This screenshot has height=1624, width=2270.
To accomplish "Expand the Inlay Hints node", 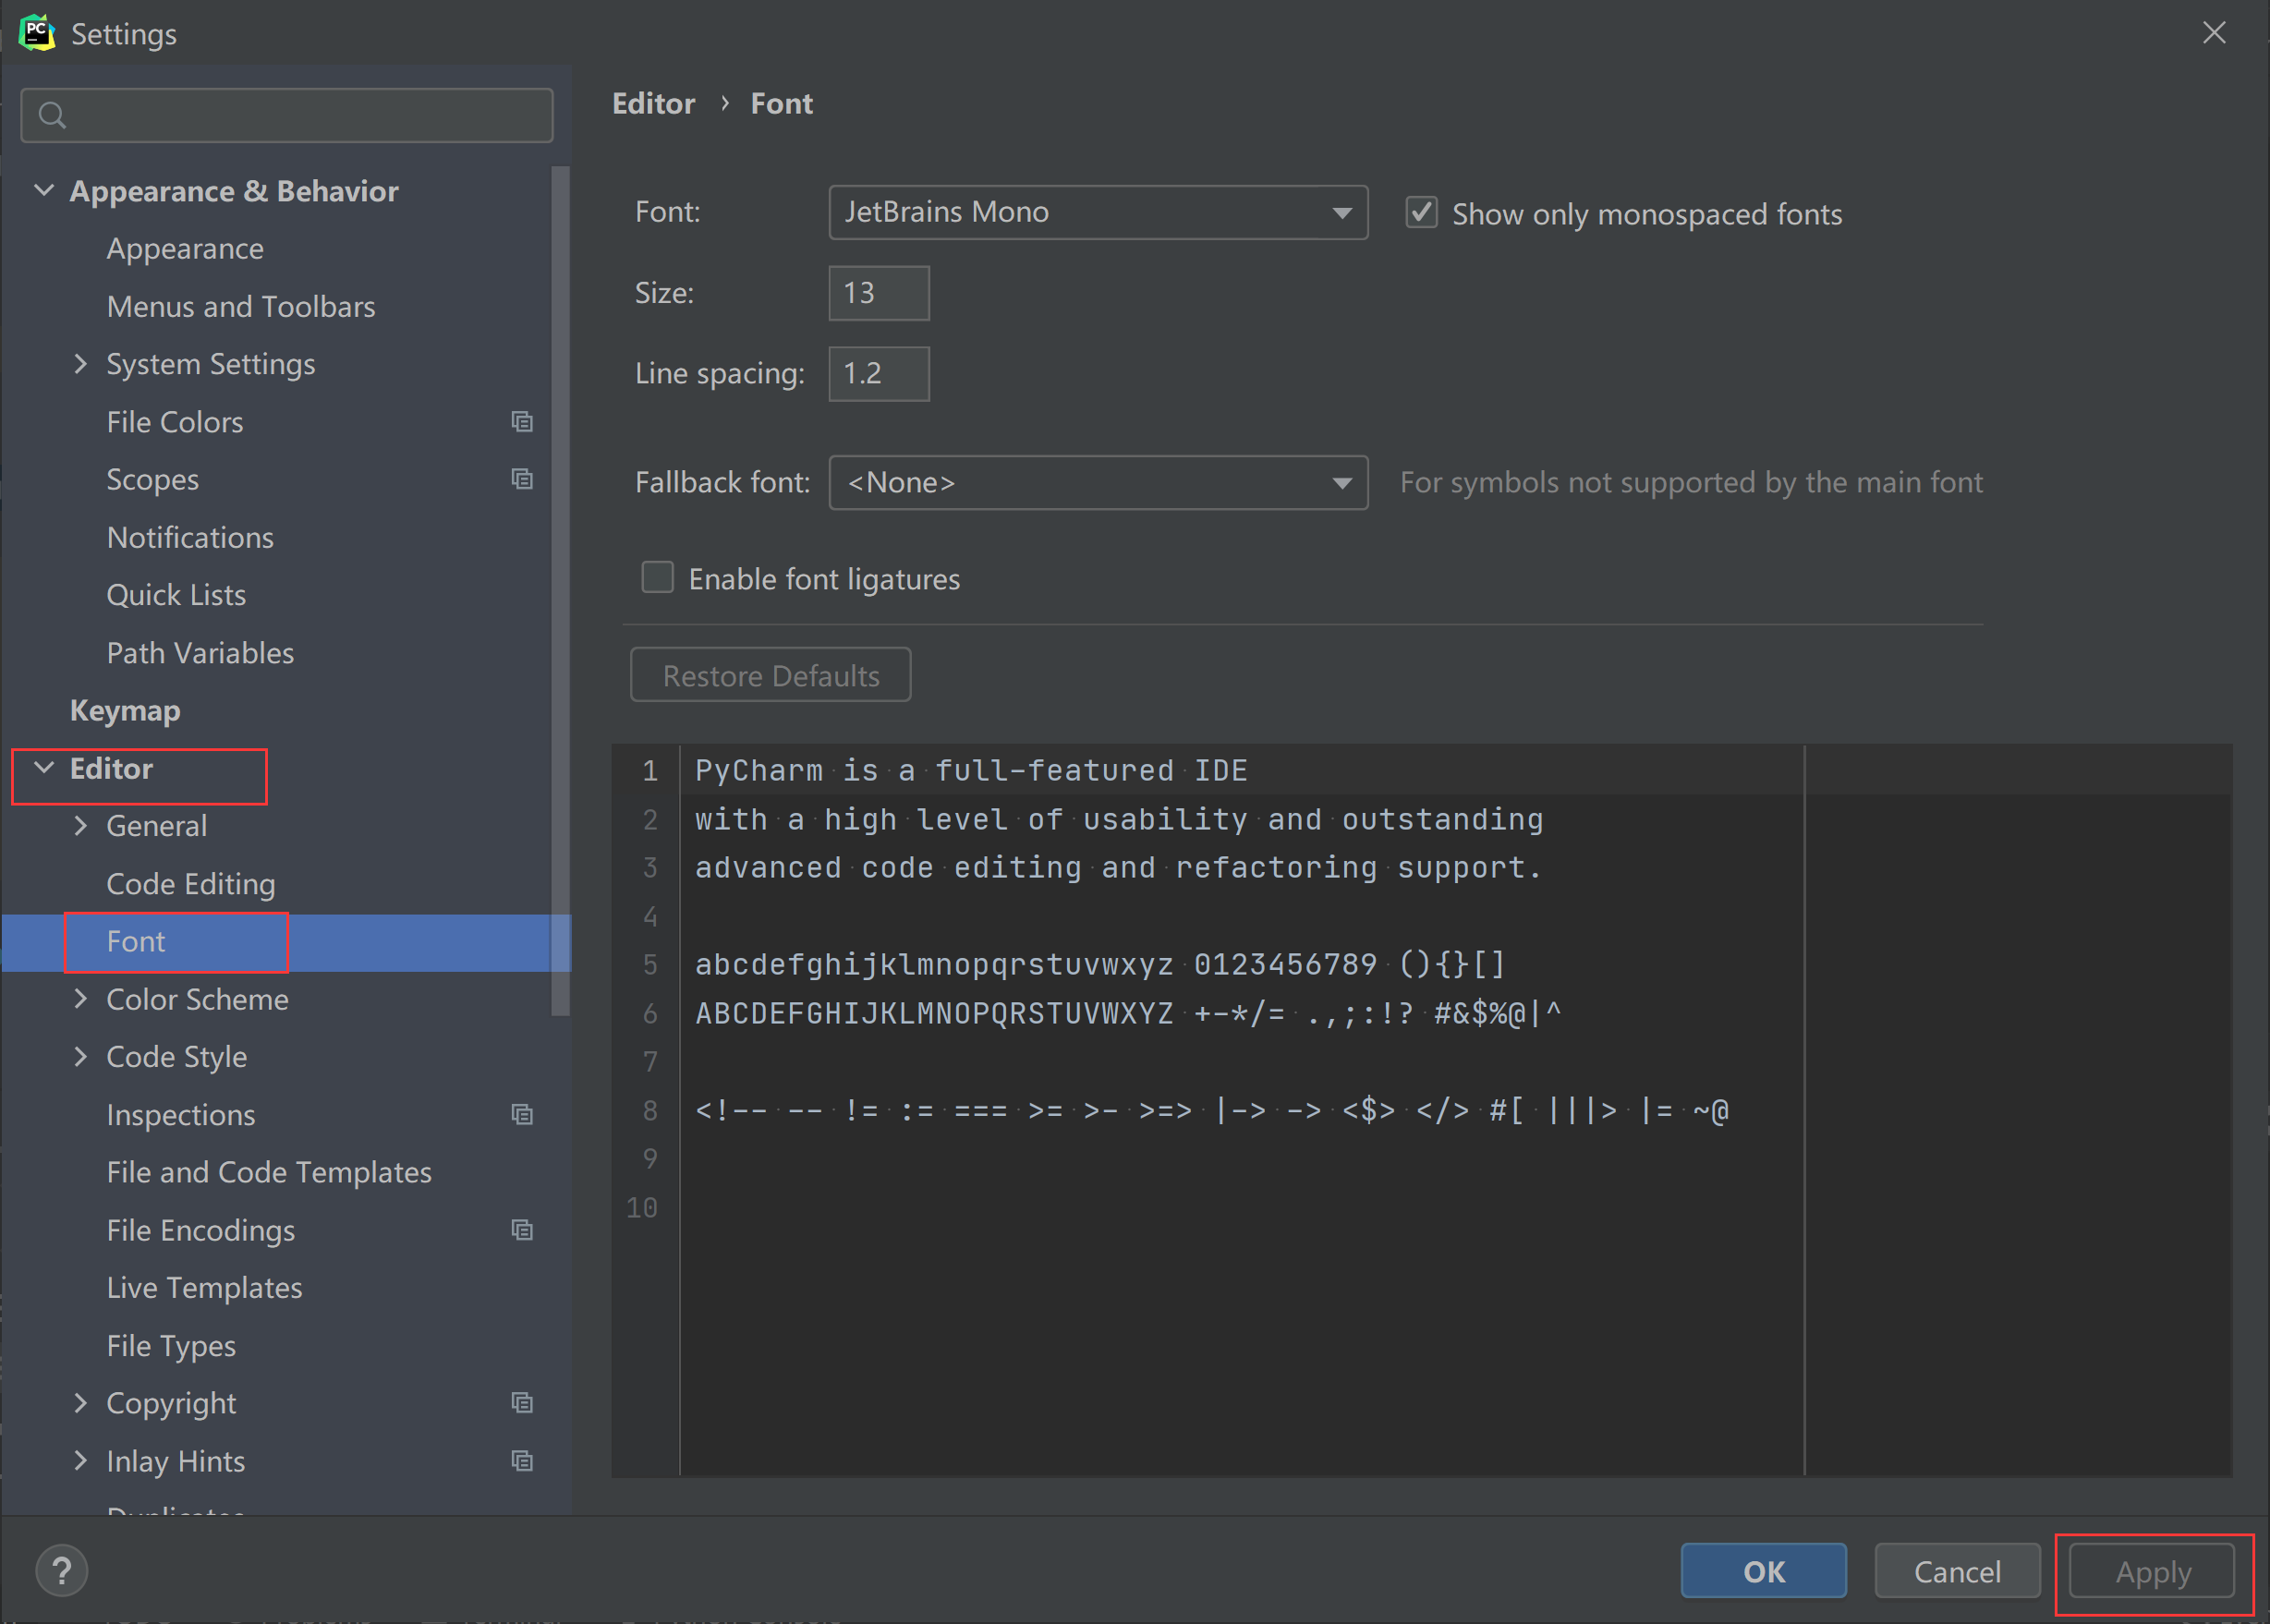I will [81, 1461].
